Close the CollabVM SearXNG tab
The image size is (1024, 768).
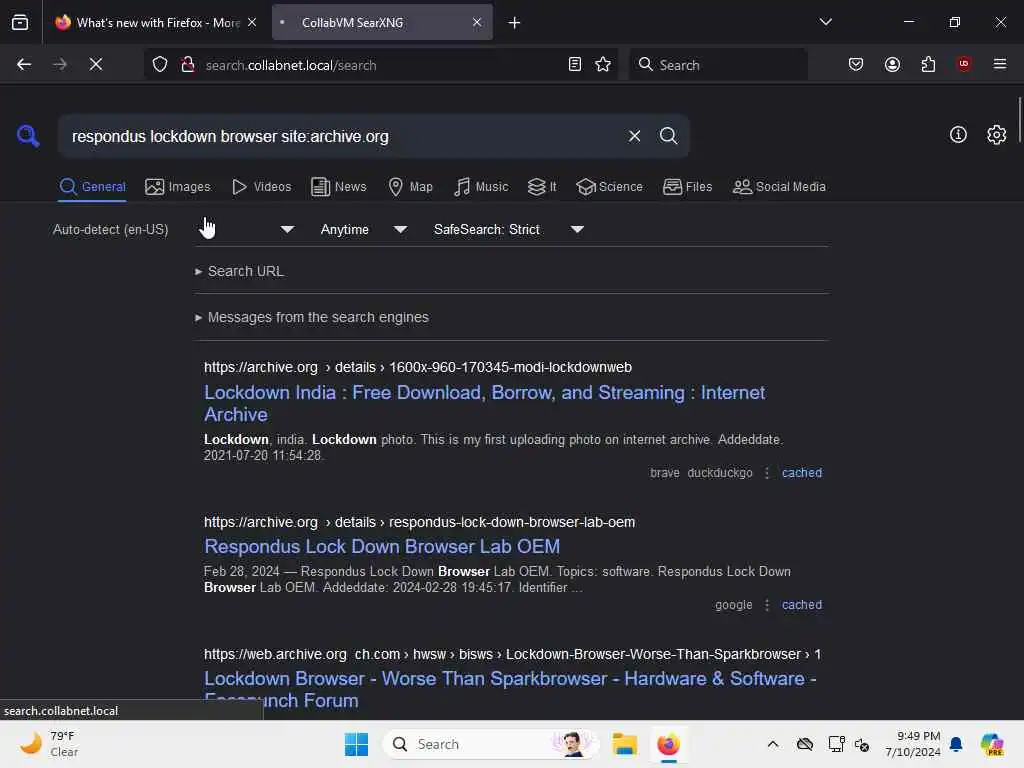point(477,23)
